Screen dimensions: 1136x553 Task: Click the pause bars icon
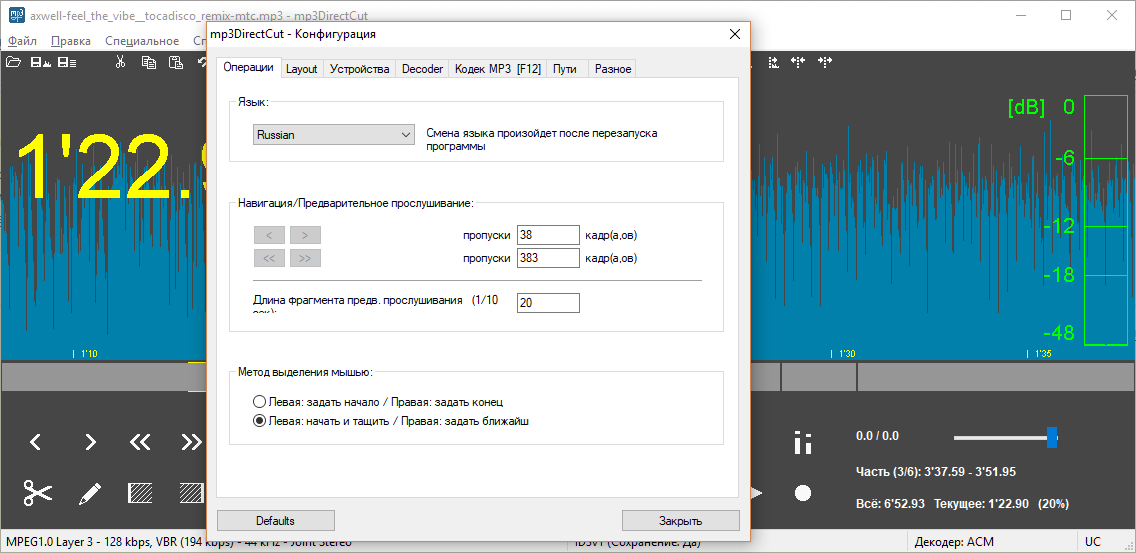[x=802, y=442]
